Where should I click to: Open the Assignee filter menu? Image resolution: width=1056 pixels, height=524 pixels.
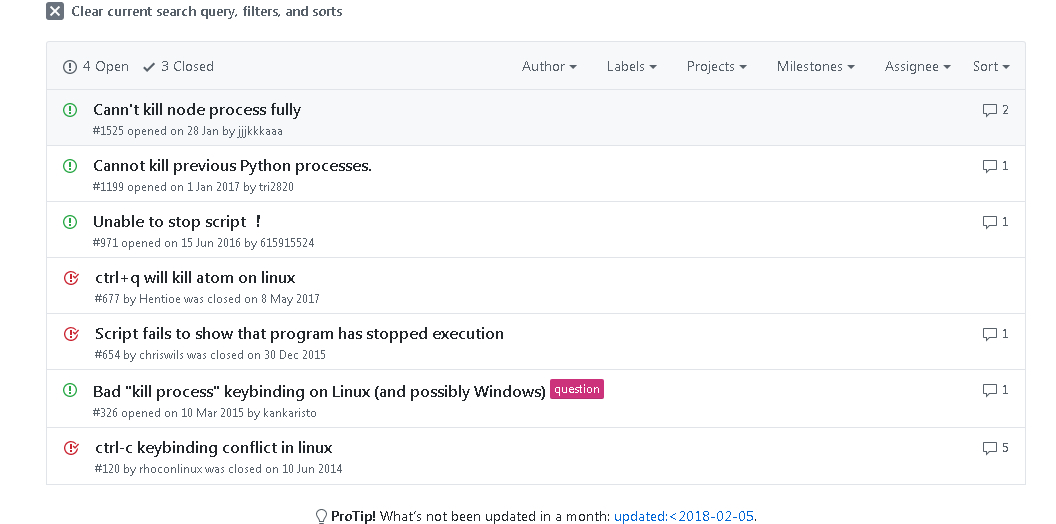(x=918, y=66)
